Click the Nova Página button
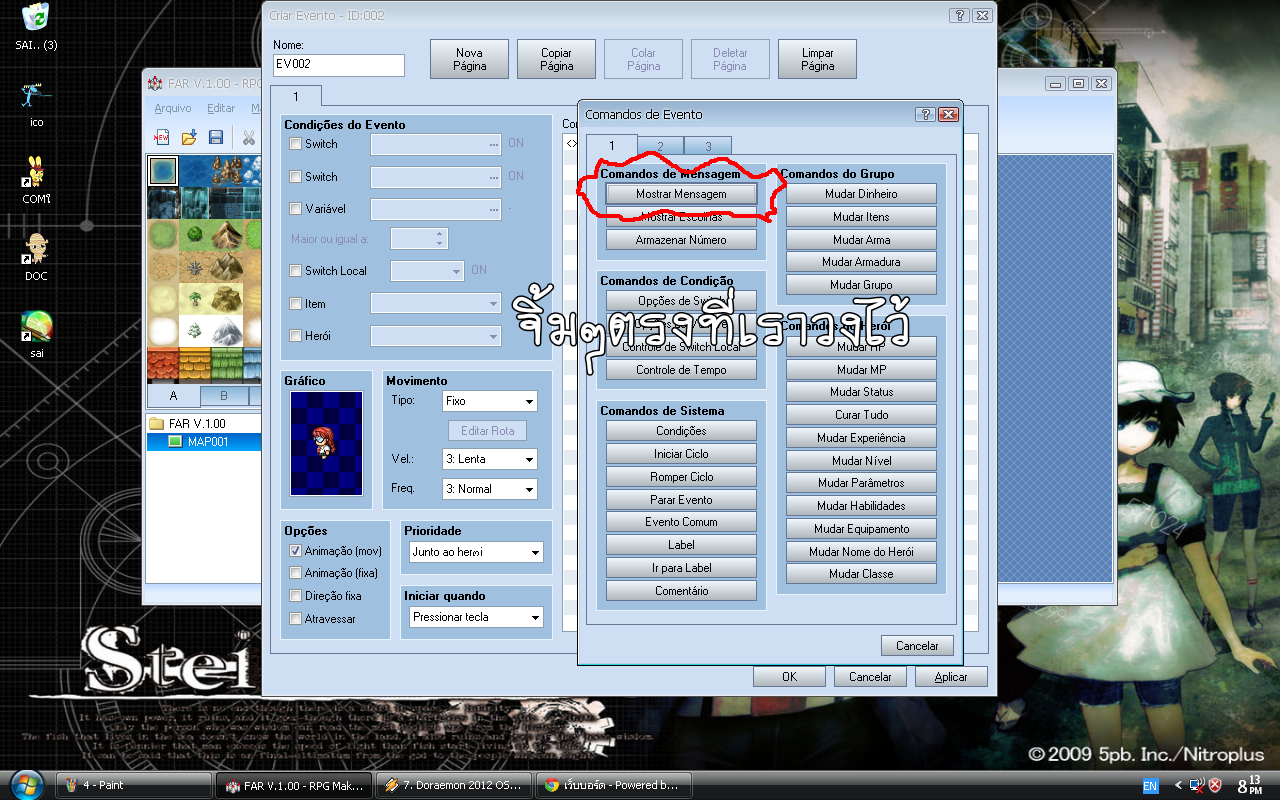 [x=469, y=59]
